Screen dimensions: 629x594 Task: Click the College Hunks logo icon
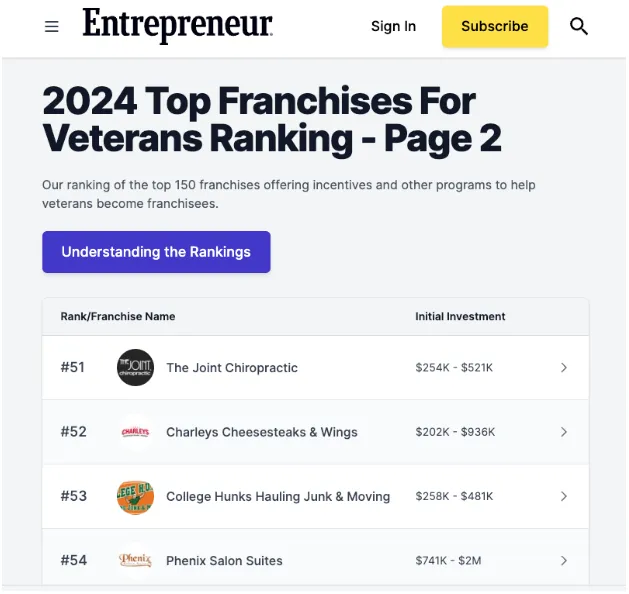[135, 496]
